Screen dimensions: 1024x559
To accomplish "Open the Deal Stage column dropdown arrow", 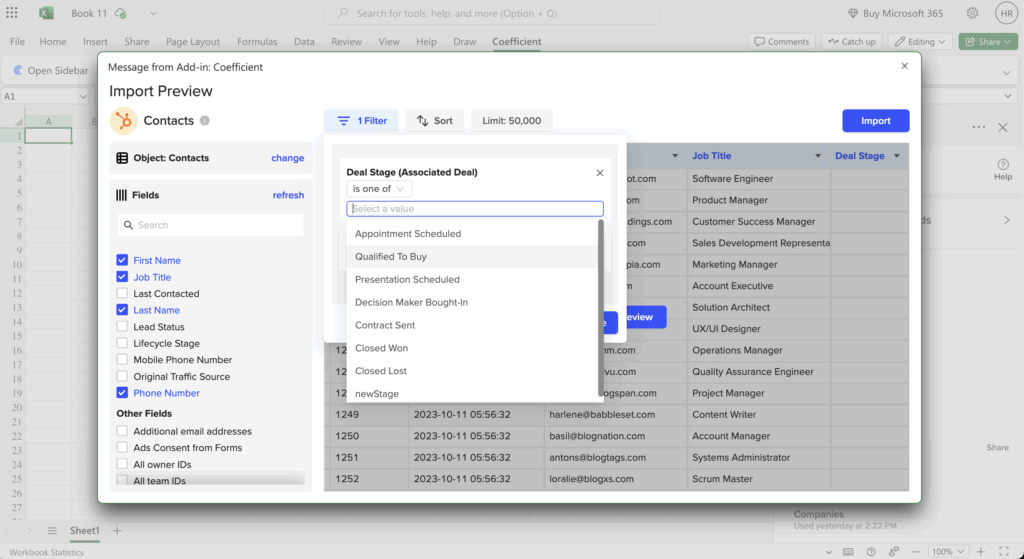I will point(897,156).
